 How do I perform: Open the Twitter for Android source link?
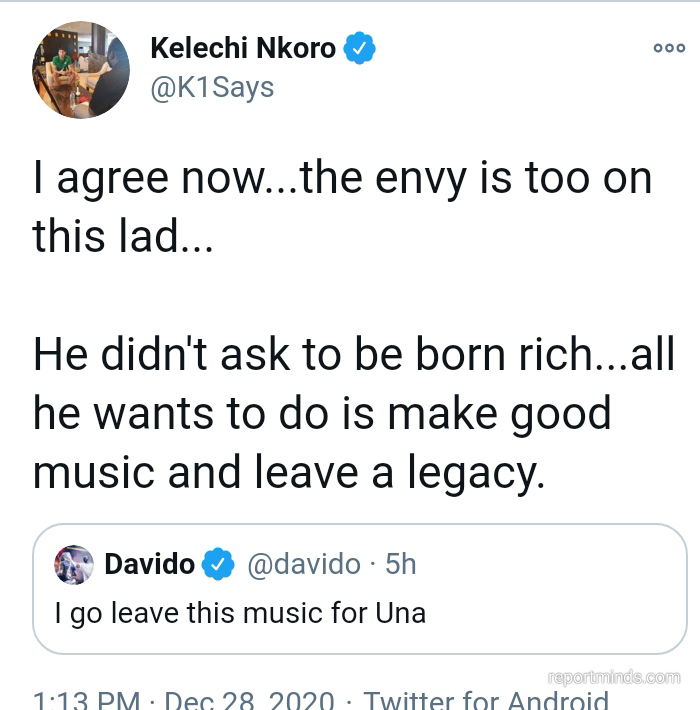(x=485, y=700)
